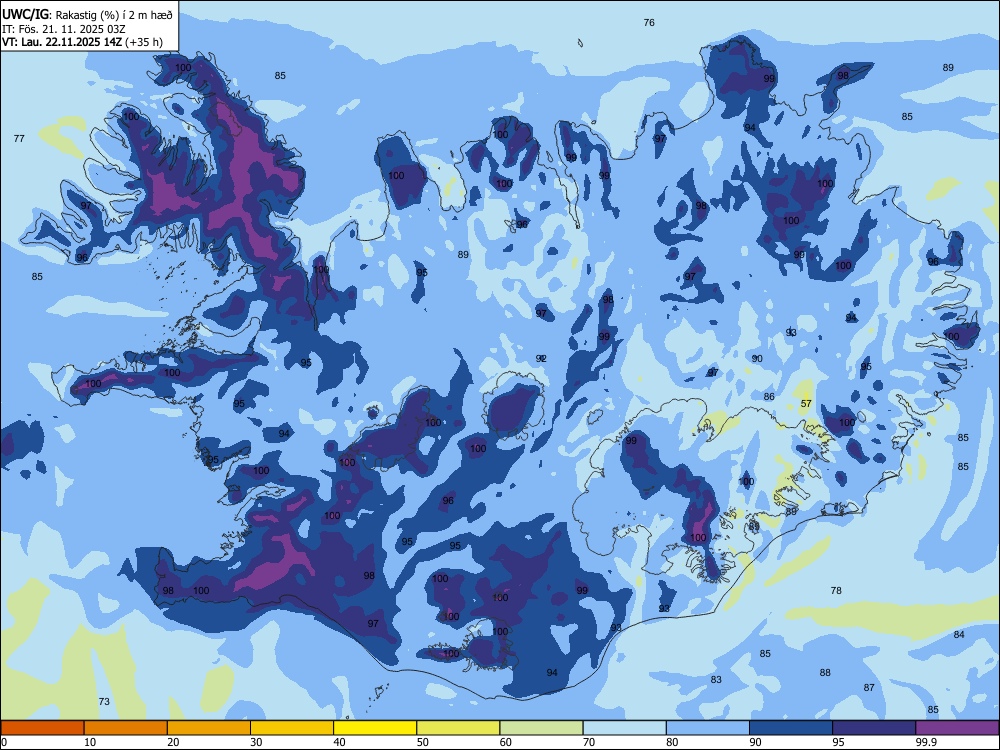Select the 90–95 dark blue legend swatch

[791, 728]
